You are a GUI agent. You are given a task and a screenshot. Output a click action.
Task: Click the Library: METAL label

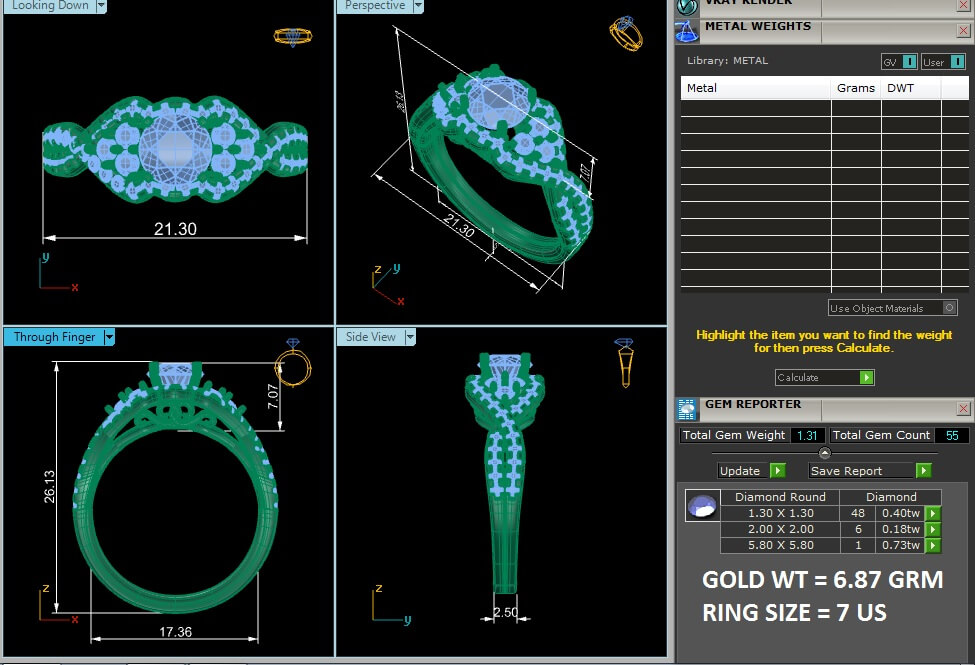pyautogui.click(x=727, y=61)
